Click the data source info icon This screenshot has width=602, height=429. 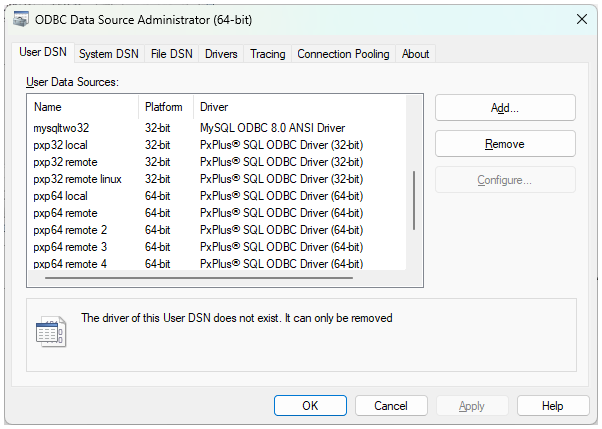(50, 332)
